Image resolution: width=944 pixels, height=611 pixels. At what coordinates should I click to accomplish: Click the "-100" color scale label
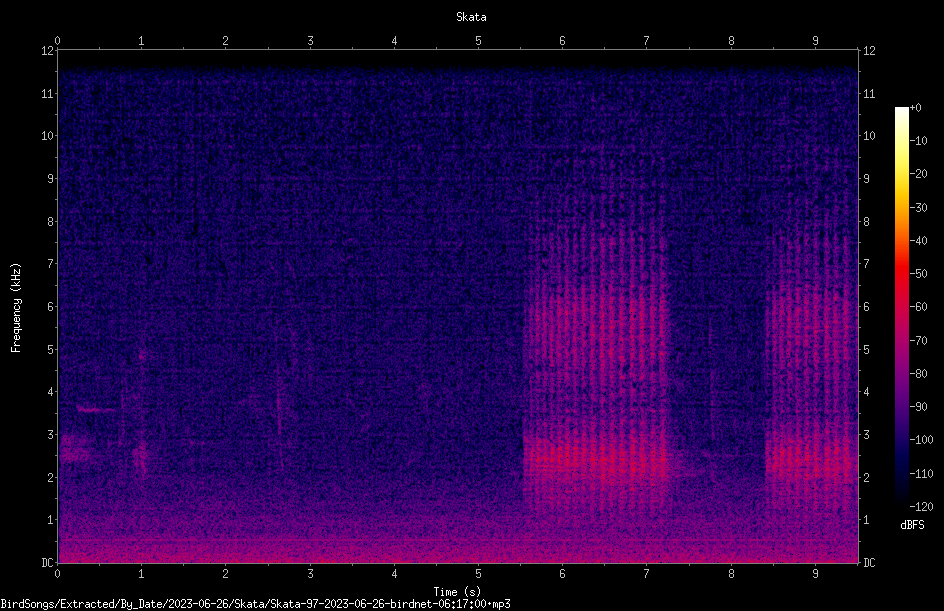921,440
